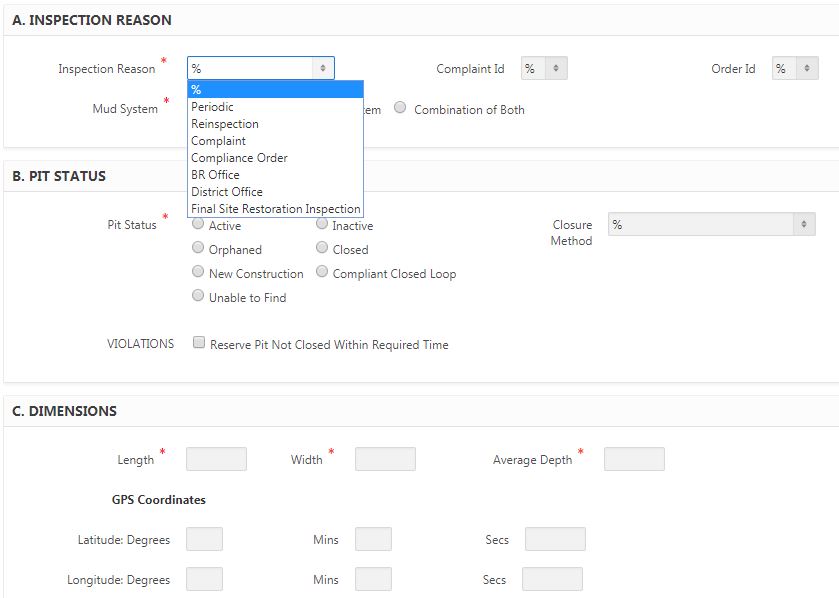
Task: Select District Office inspection reason
Action: (227, 192)
